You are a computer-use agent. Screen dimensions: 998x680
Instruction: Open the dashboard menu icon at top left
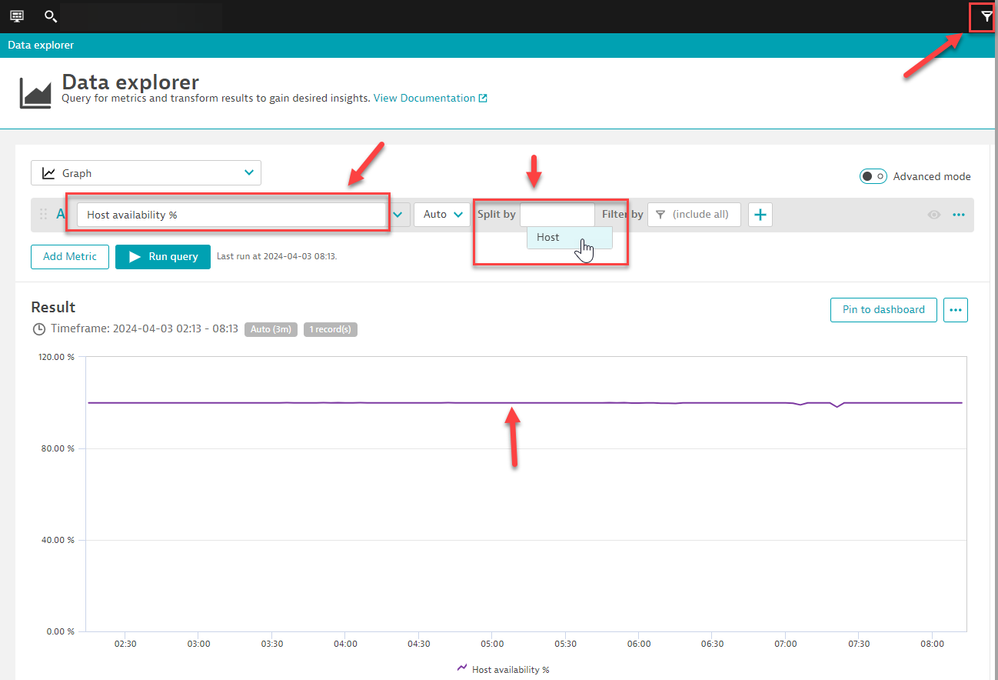tap(17, 16)
